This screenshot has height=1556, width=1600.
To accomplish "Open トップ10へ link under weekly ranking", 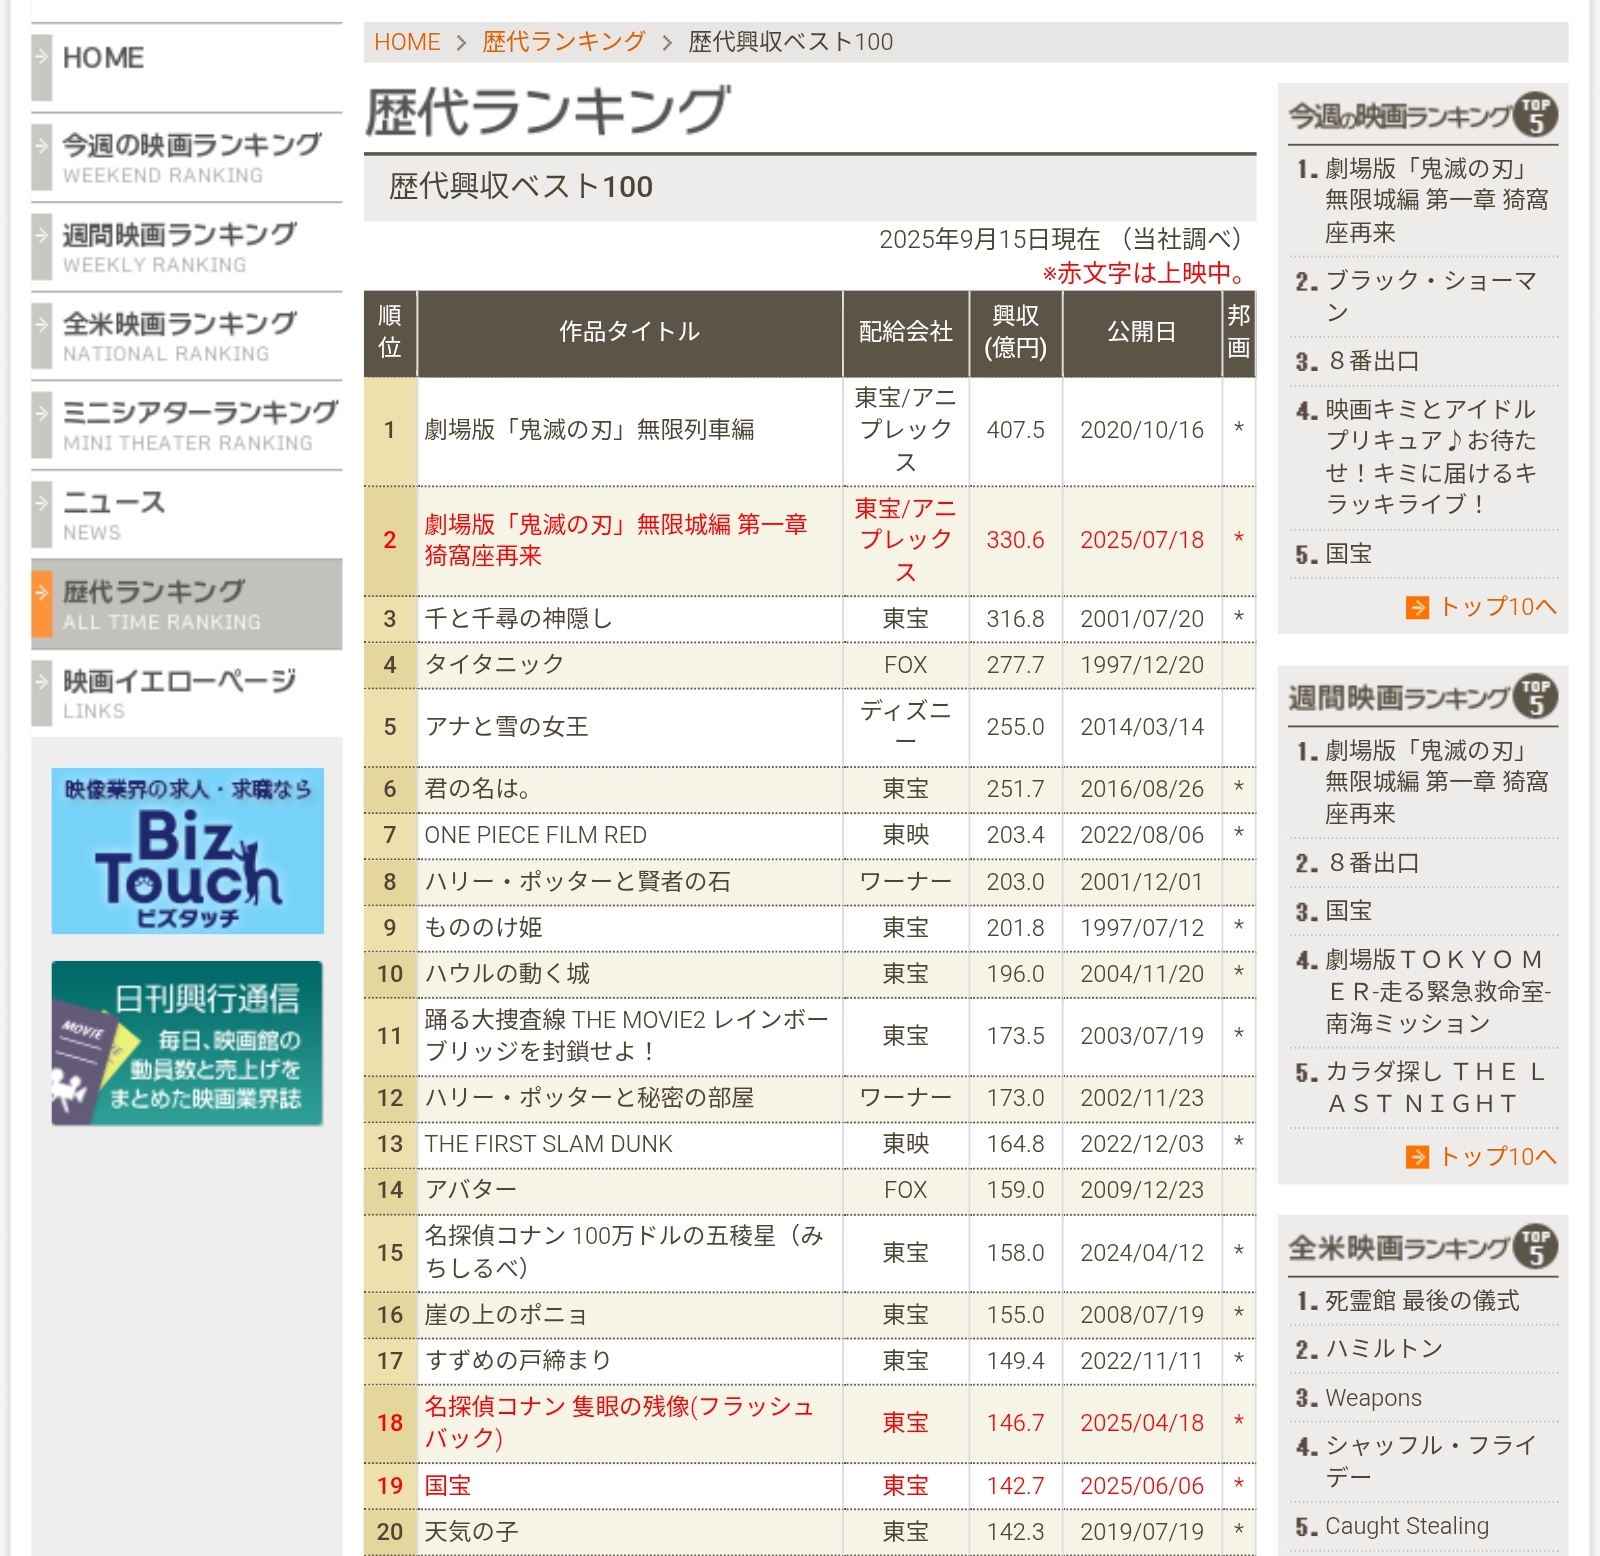I will click(x=1497, y=1157).
